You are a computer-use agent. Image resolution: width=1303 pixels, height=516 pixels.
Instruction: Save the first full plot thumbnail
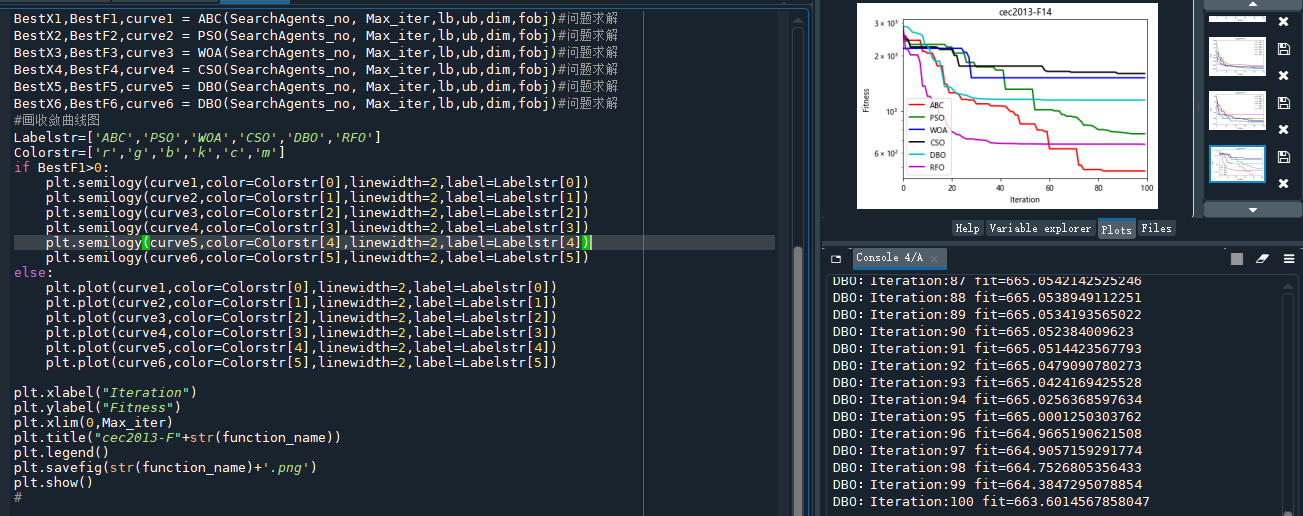1284,49
